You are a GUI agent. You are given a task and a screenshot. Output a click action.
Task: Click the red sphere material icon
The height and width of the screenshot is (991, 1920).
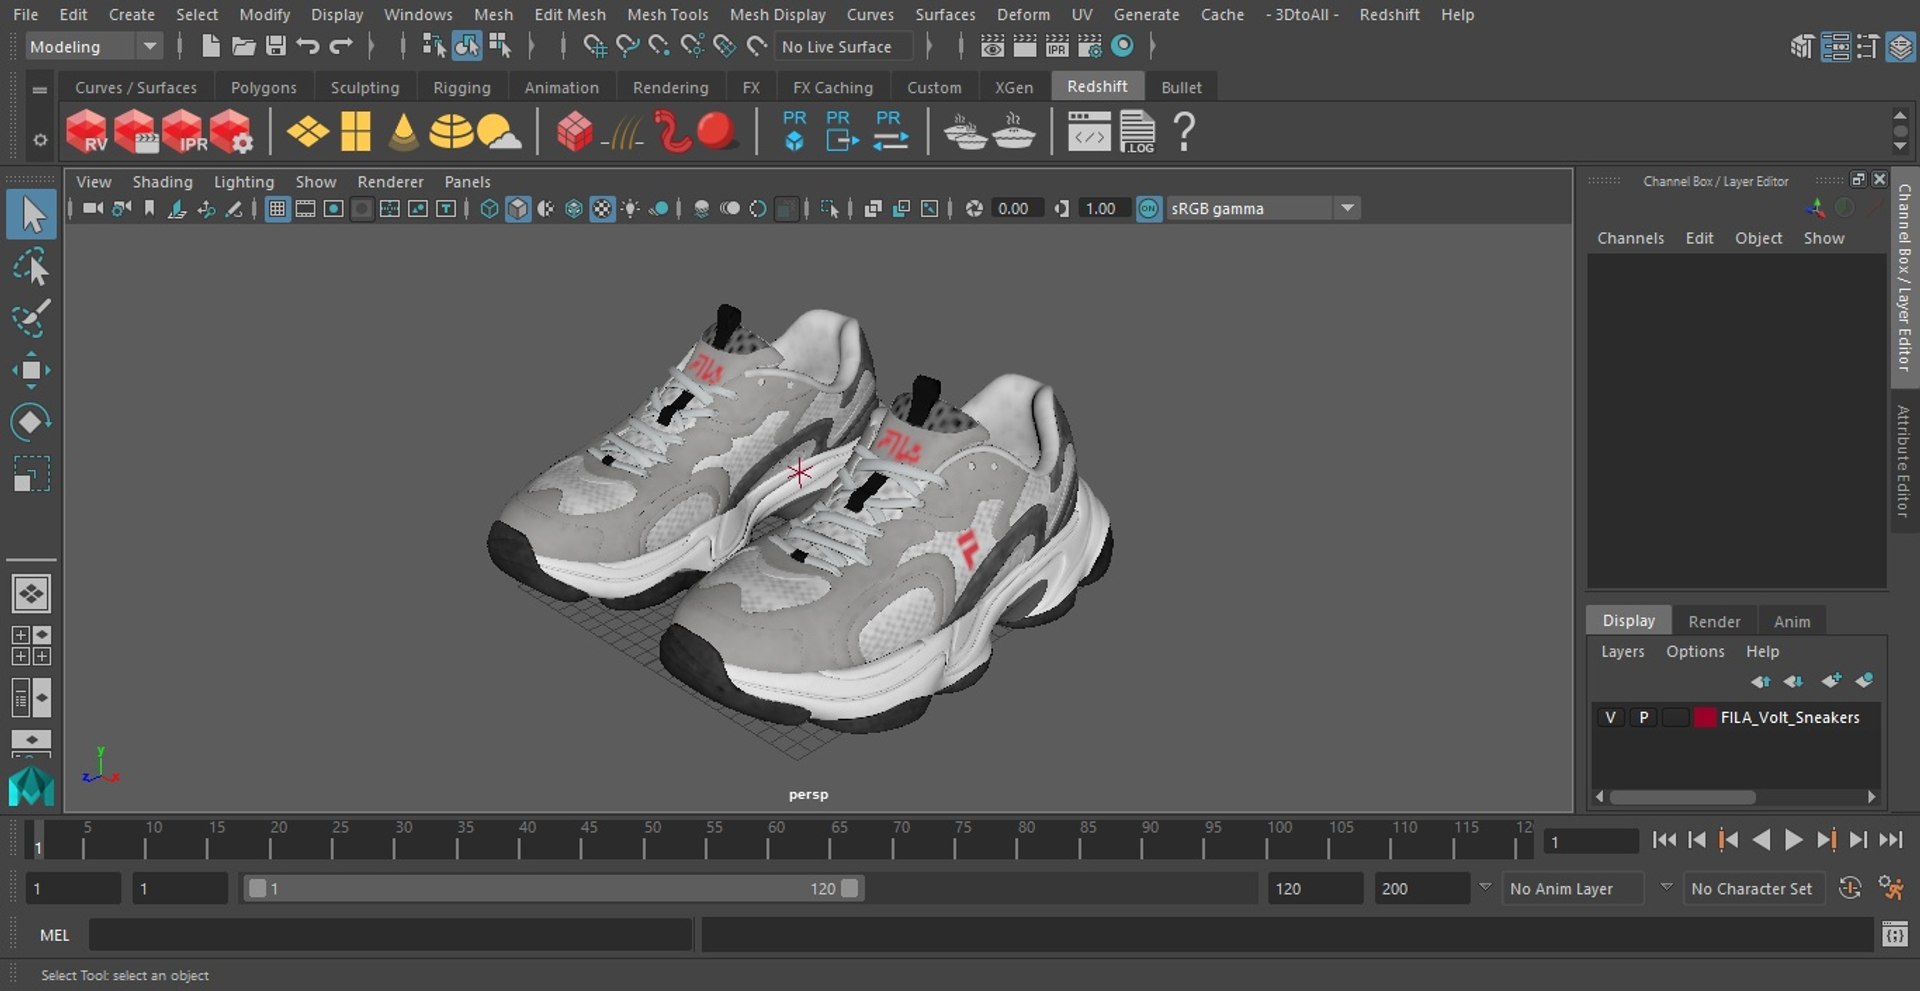(716, 132)
